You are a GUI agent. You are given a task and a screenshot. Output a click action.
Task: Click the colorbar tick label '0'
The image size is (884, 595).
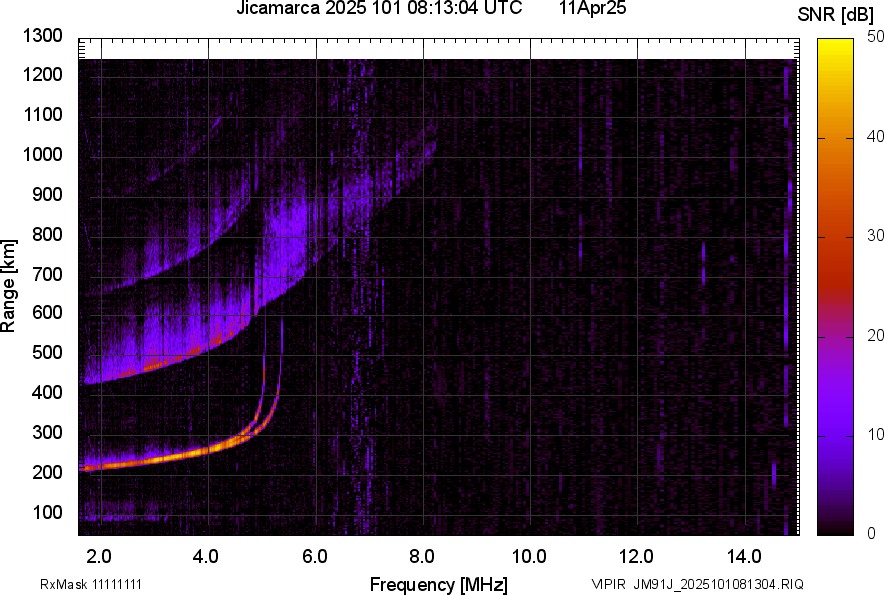872,533
